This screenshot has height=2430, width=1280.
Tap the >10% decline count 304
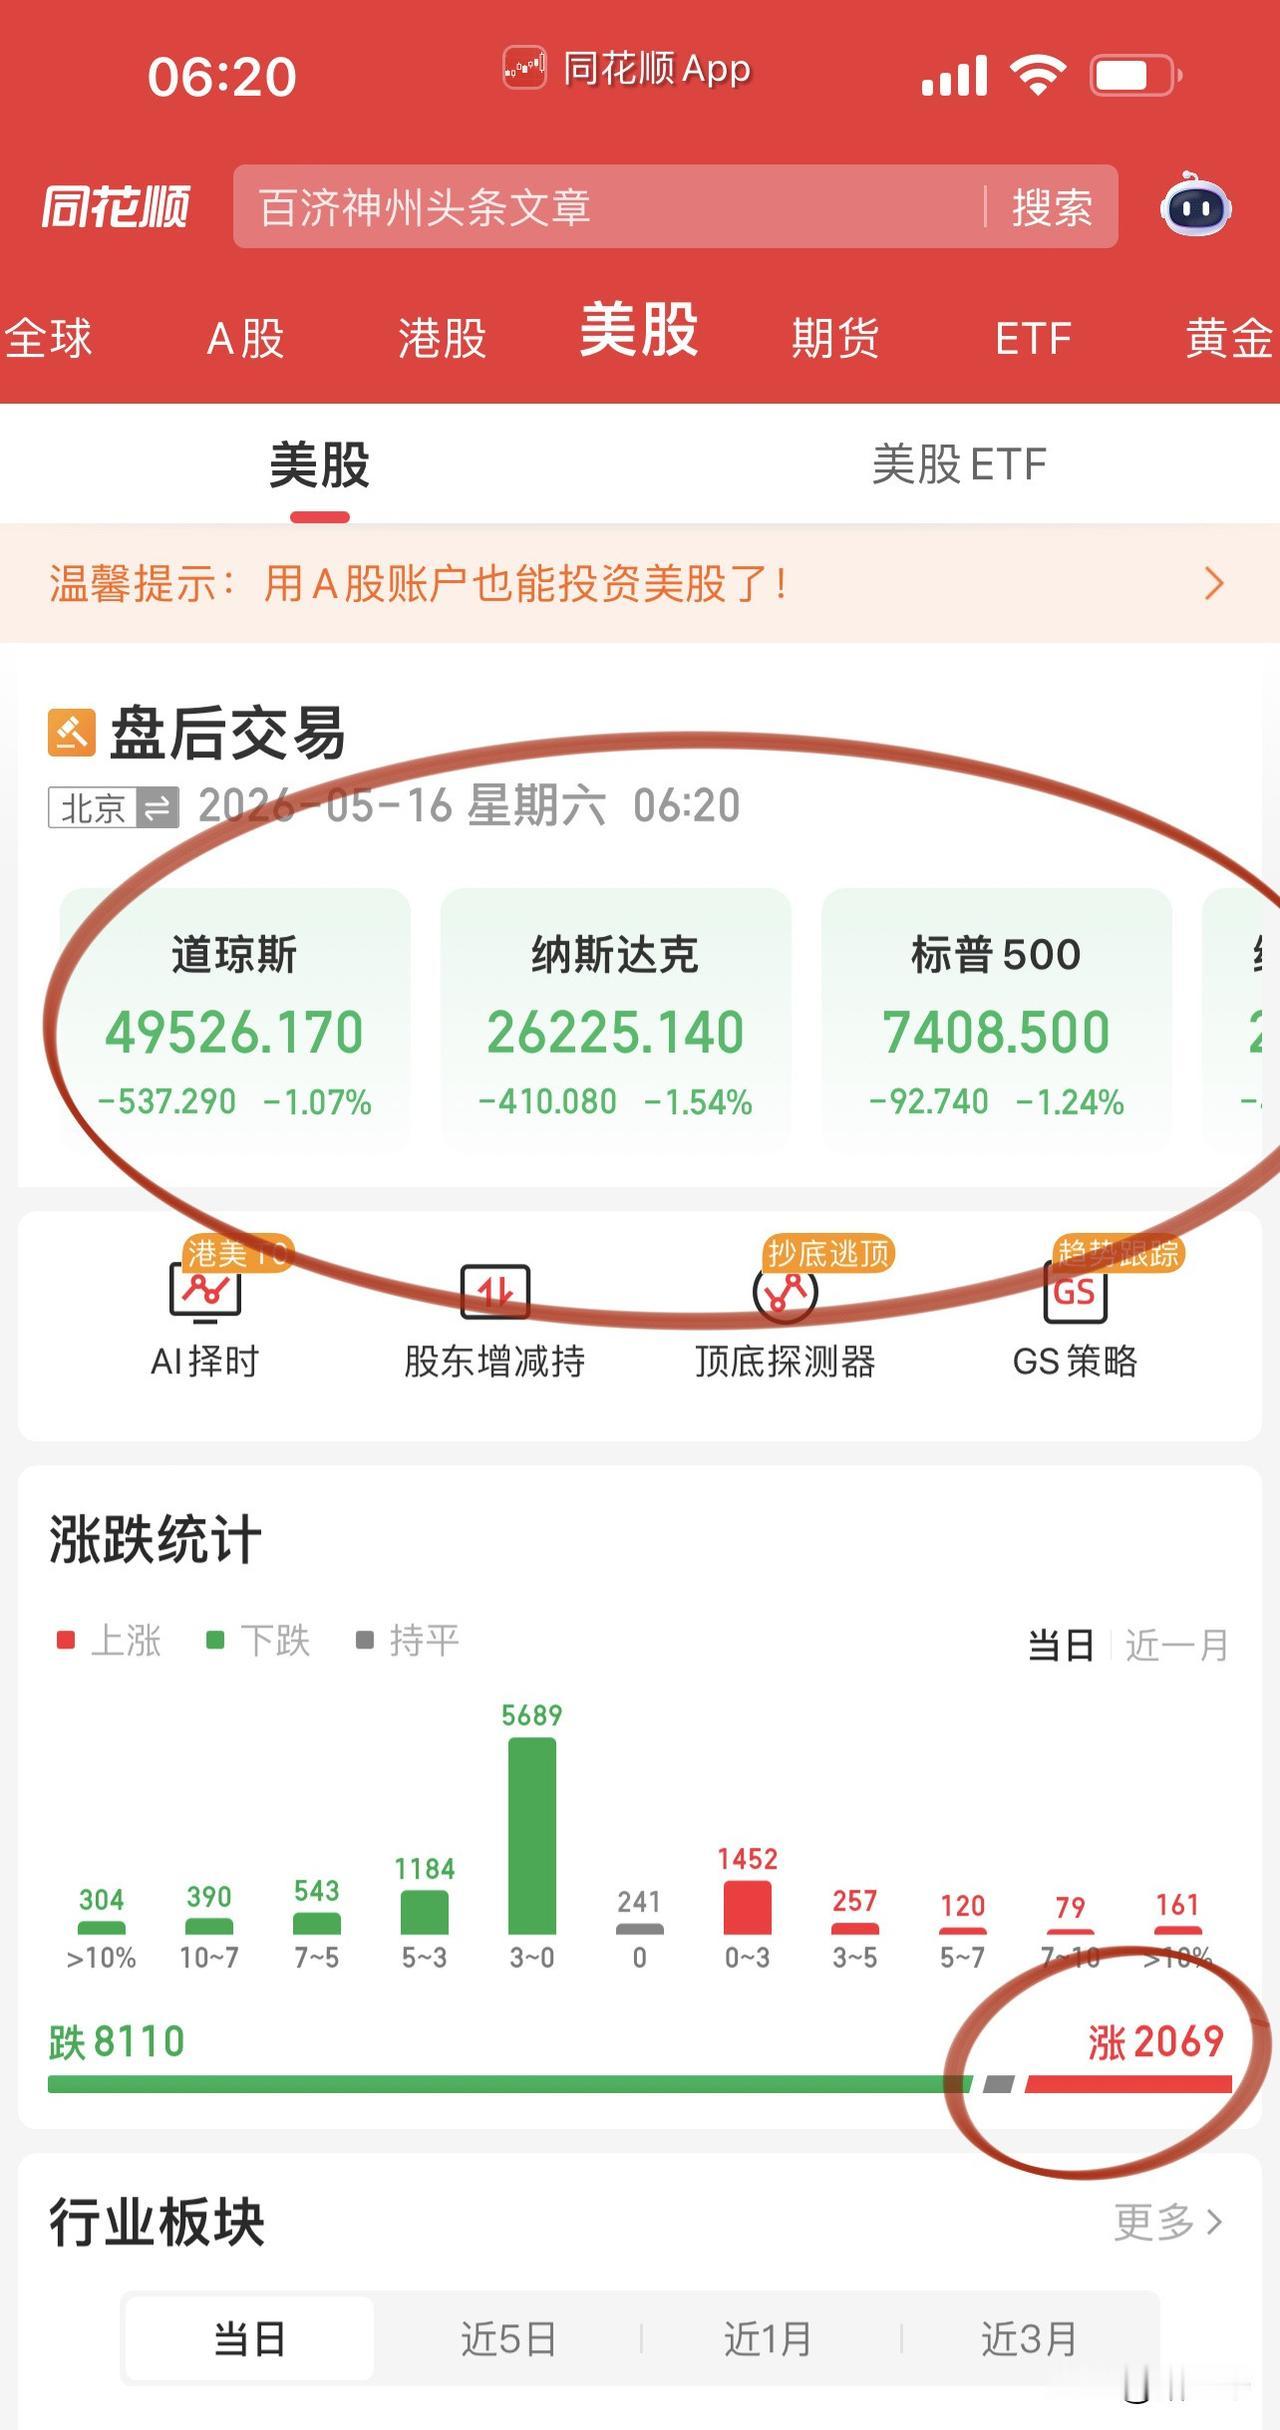coord(101,1900)
